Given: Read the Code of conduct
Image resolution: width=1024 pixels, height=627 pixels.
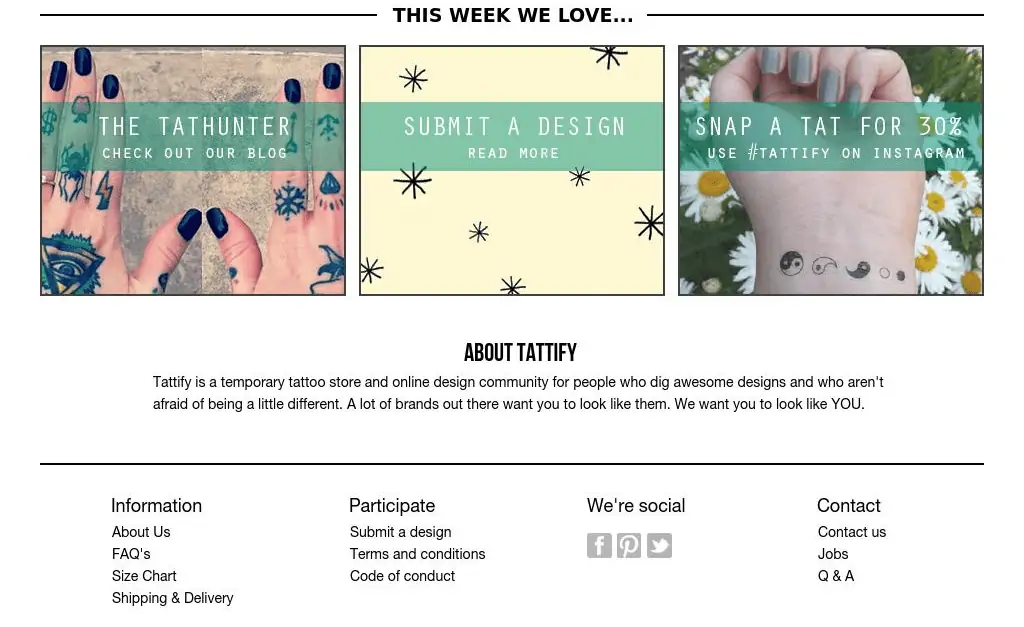Looking at the screenshot, I should 402,576.
